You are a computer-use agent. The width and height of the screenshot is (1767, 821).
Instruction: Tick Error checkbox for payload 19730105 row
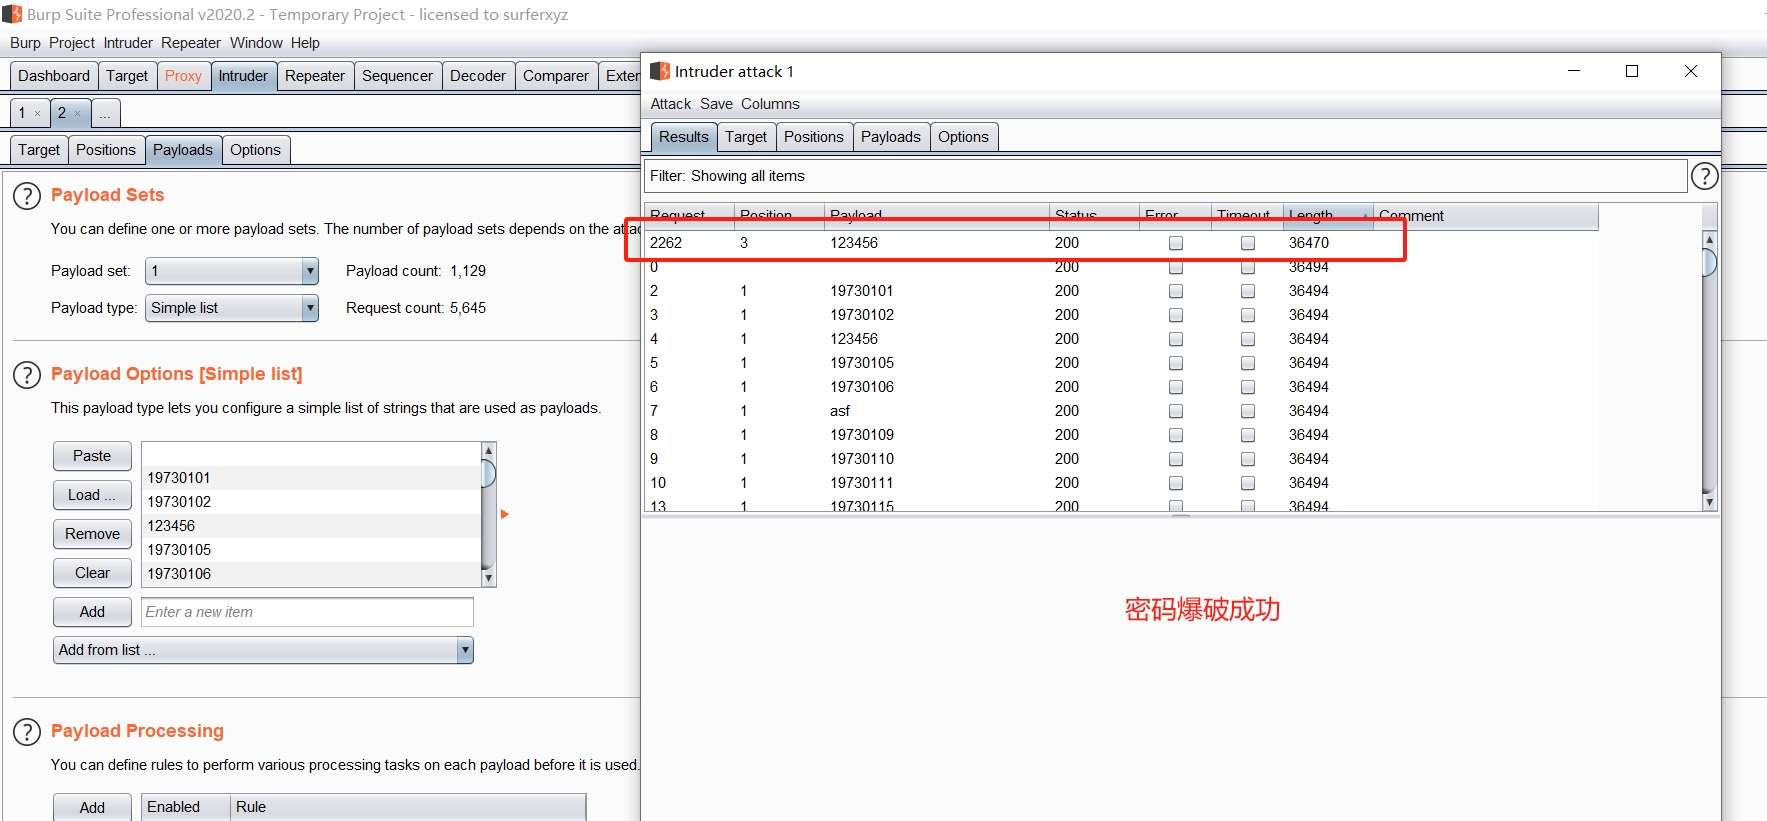(1176, 363)
